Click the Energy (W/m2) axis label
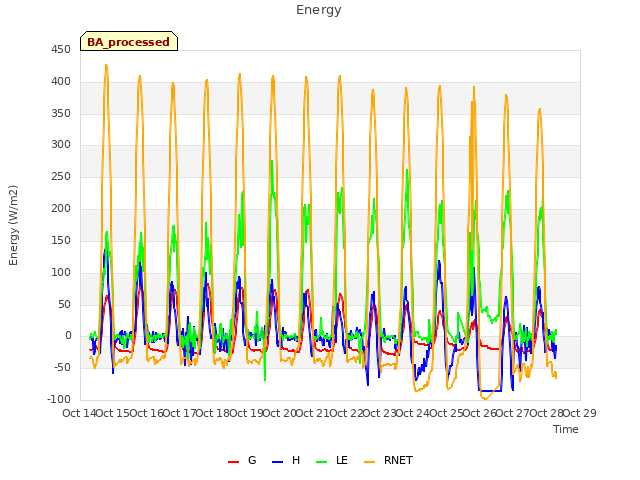 click(13, 225)
